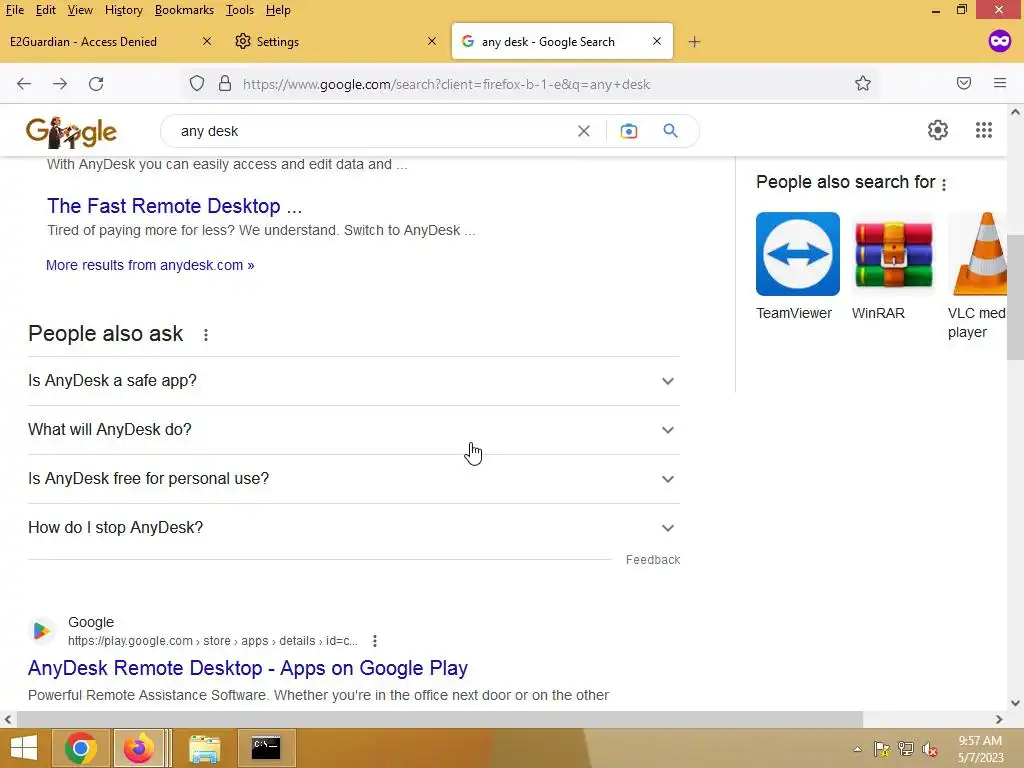
Task: Open the View menu
Action: 80,10
